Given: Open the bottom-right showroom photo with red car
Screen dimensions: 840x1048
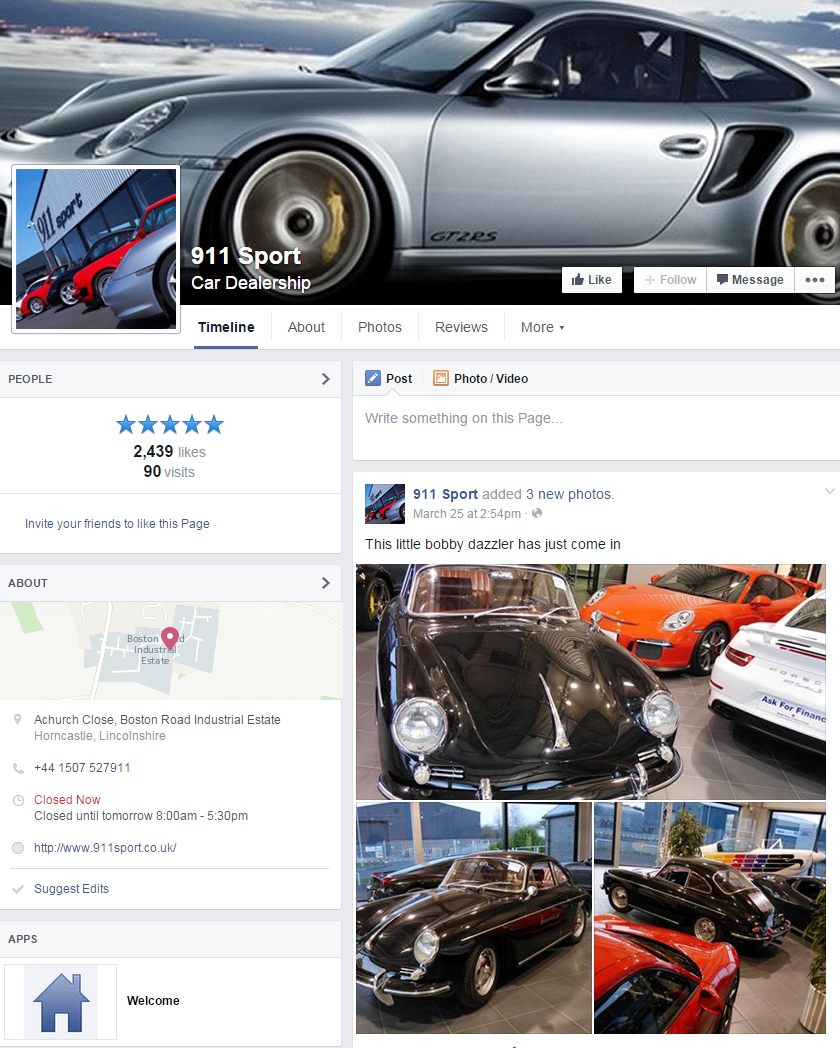Looking at the screenshot, I should [x=710, y=918].
